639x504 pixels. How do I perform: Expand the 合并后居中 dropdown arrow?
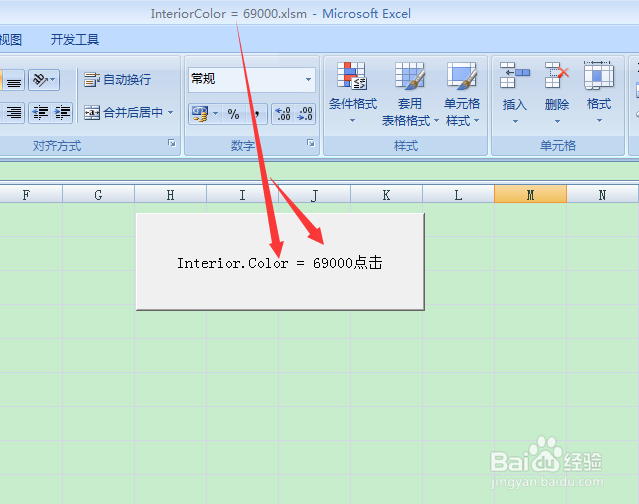[170, 112]
